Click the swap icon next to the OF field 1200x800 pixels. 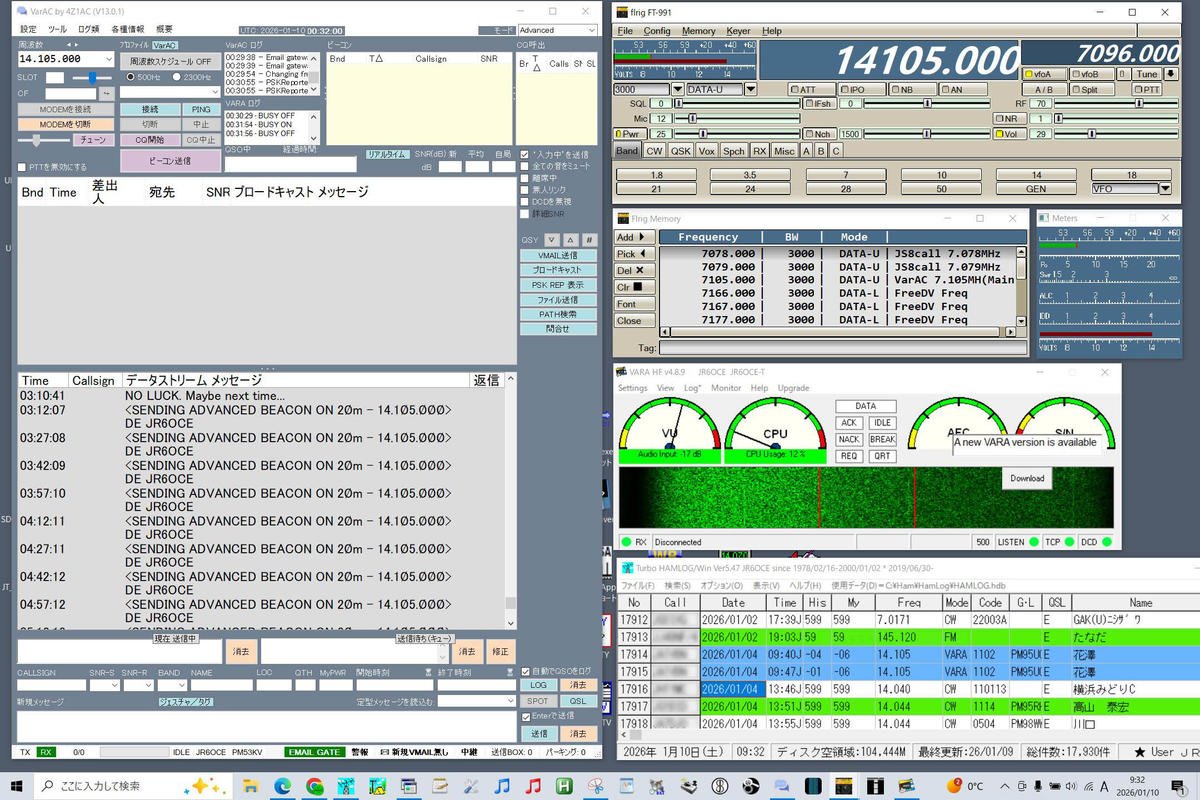coord(107,93)
